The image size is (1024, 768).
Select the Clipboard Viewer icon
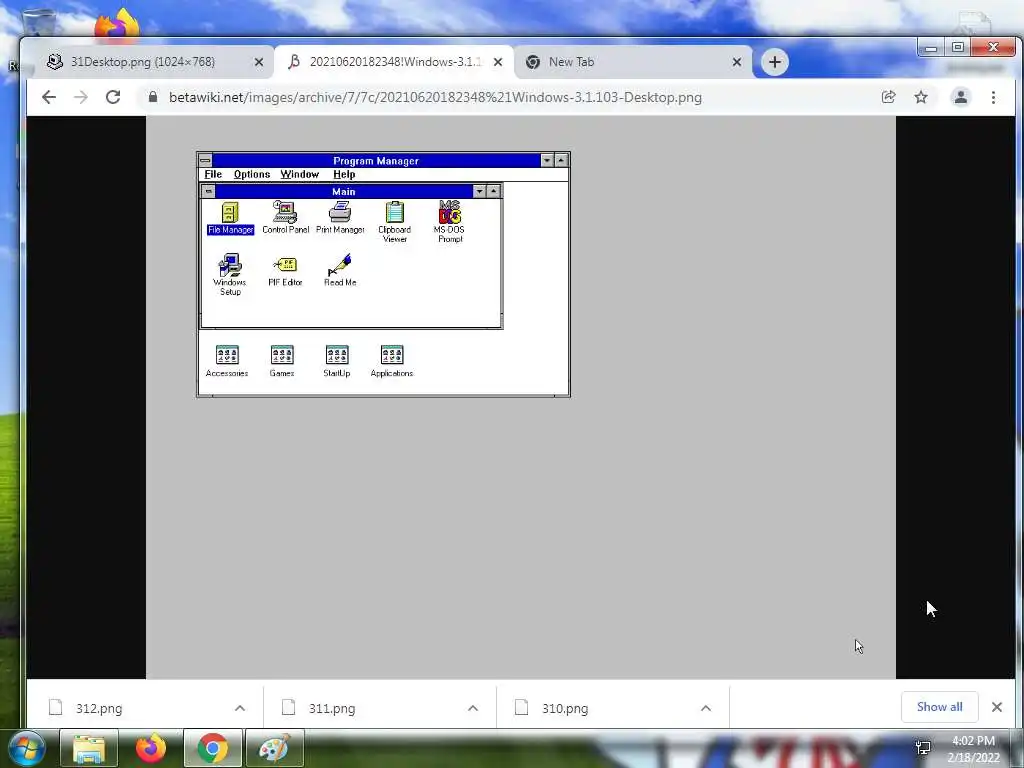pos(394,222)
